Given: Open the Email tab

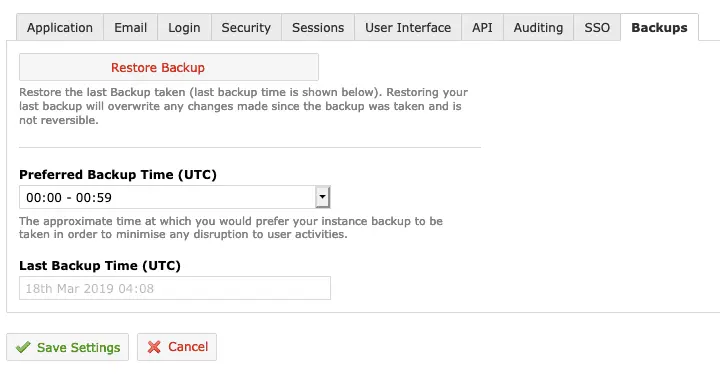Looking at the screenshot, I should 130,28.
